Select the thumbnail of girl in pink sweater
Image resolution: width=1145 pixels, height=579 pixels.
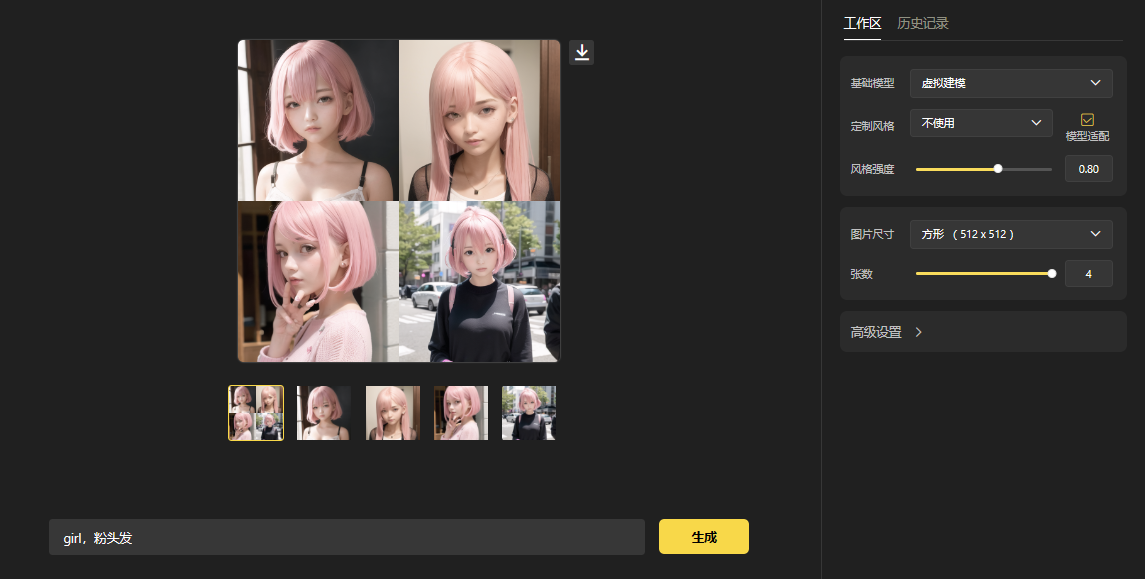[461, 413]
